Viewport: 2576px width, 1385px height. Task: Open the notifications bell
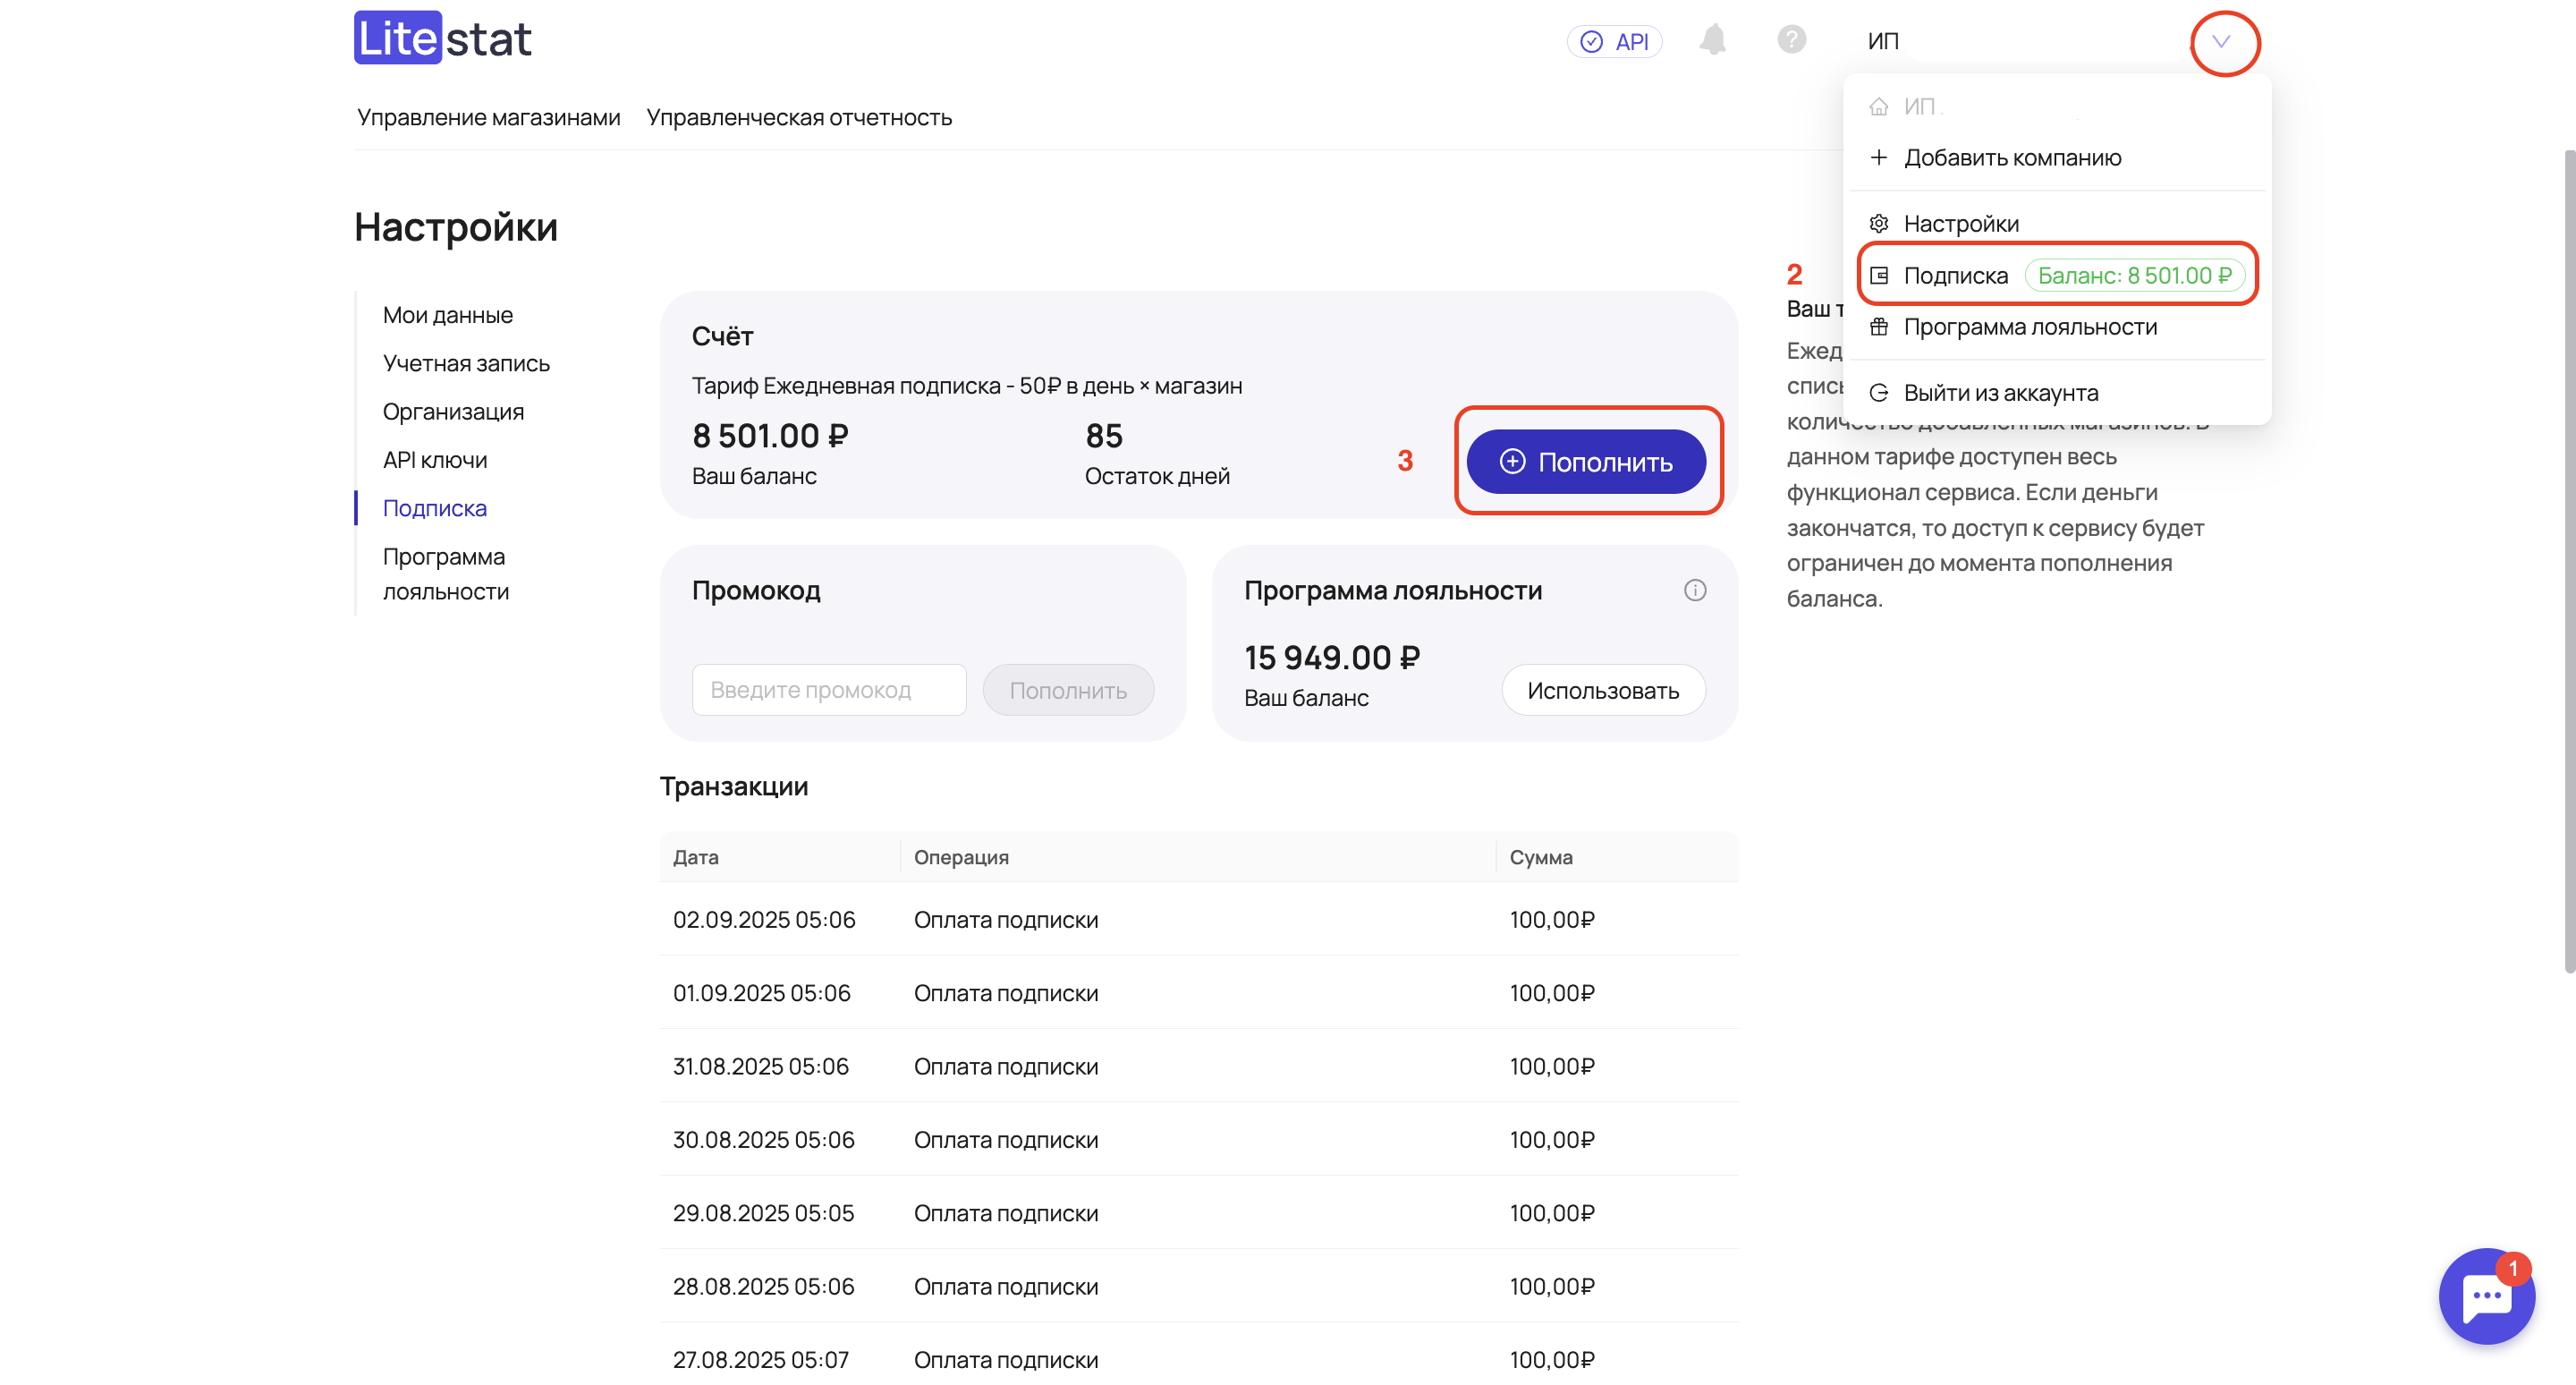pyautogui.click(x=1712, y=40)
